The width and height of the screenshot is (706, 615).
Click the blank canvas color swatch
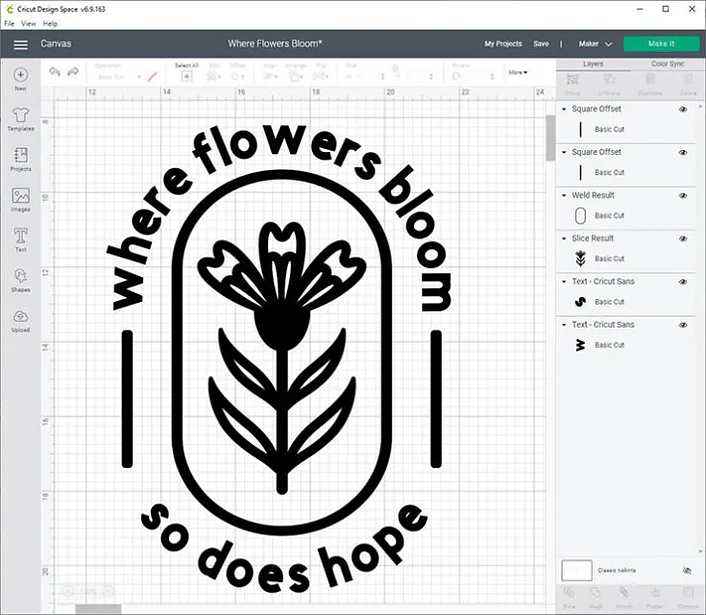pyautogui.click(x=576, y=570)
